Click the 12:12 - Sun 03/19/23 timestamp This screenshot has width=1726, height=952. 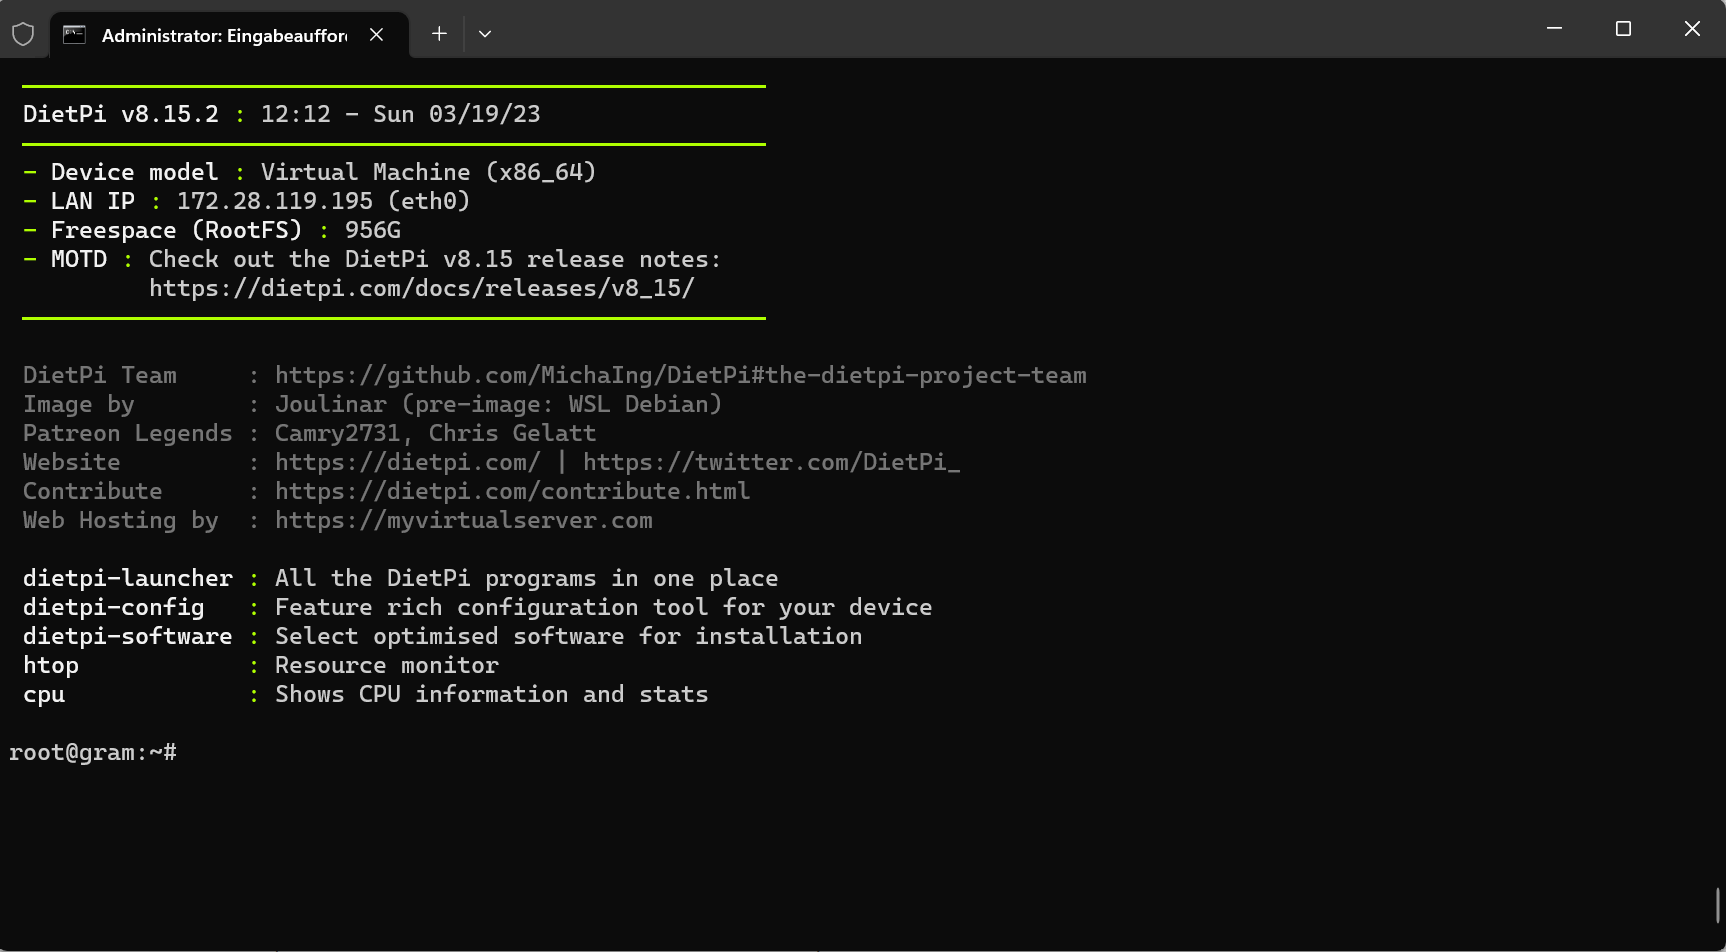click(401, 114)
